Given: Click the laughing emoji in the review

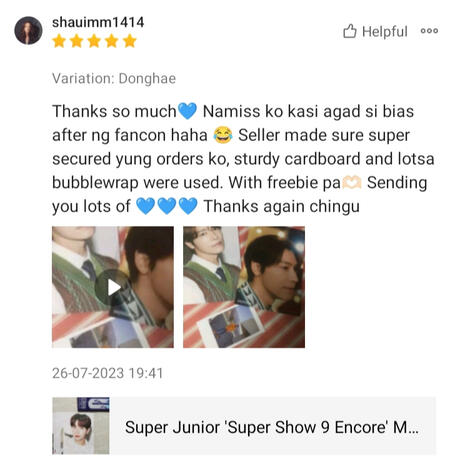Looking at the screenshot, I should coord(223,135).
